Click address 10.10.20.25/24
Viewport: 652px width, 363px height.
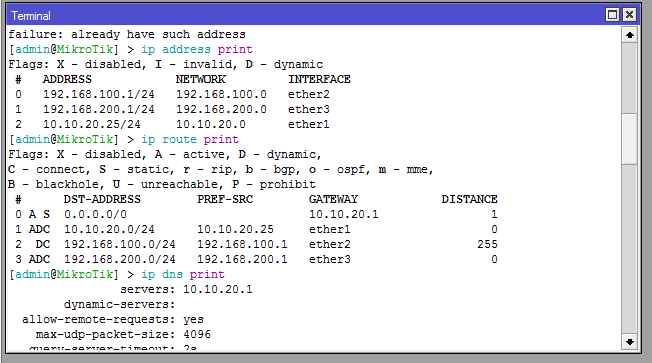[91, 124]
